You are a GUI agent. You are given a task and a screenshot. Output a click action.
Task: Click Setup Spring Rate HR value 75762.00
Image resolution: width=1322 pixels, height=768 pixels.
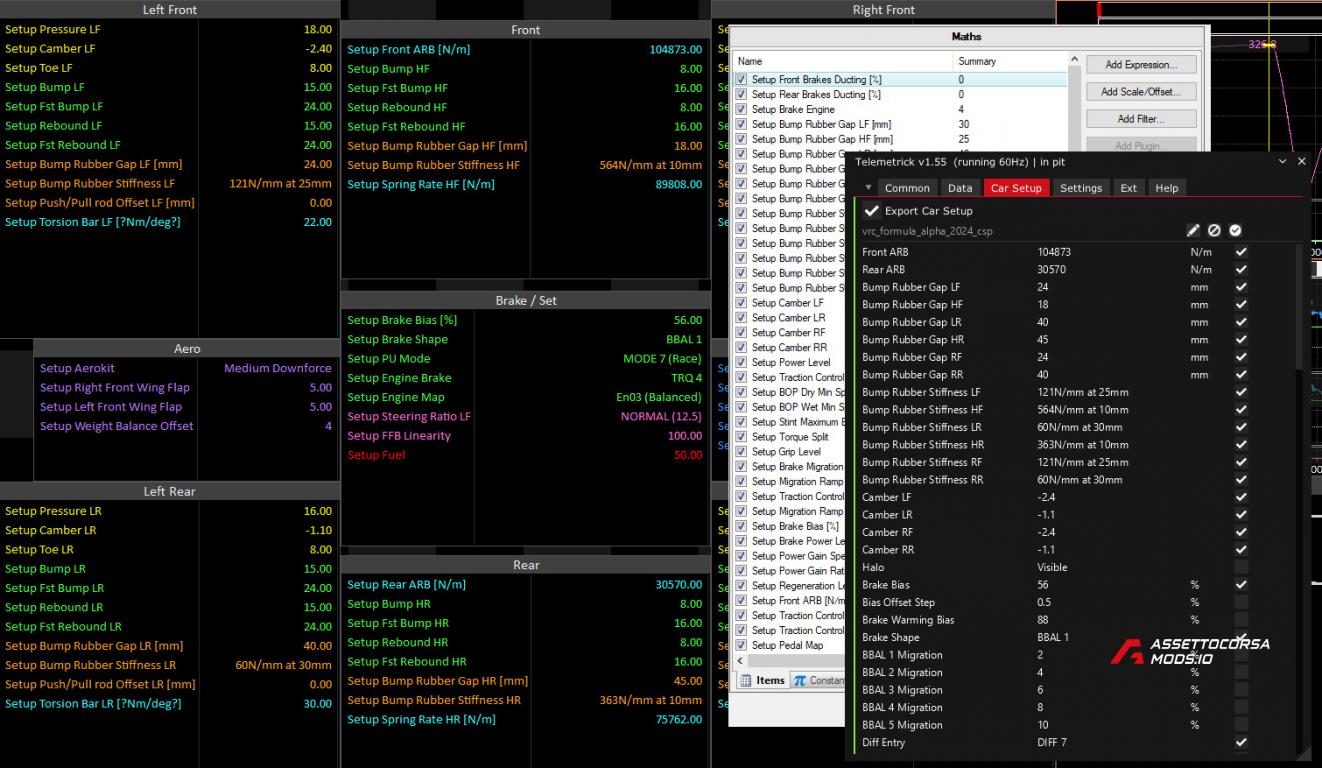678,719
